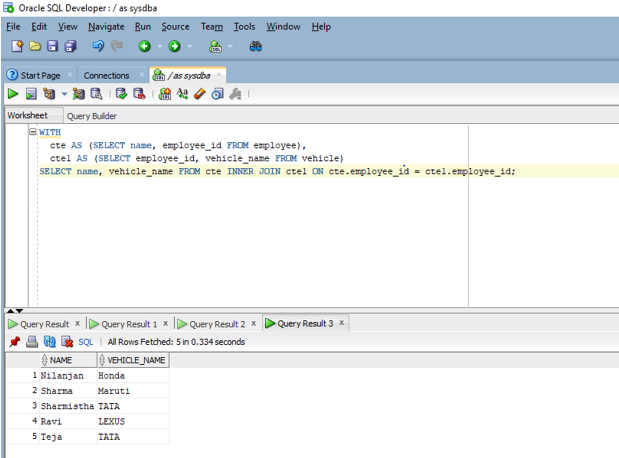
Task: Click the To Upper/Lower/InitCap icon
Action: tap(182, 94)
